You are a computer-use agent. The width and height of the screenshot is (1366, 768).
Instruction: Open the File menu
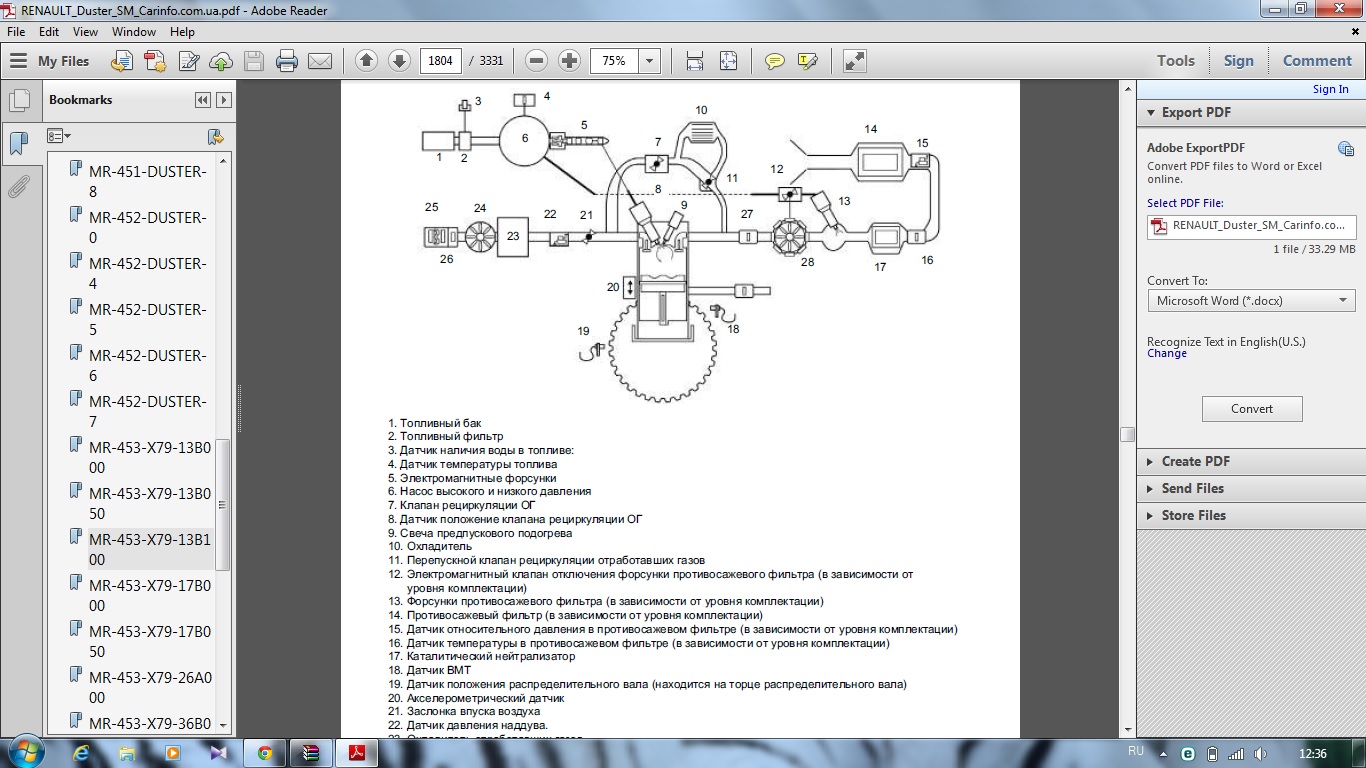click(16, 32)
